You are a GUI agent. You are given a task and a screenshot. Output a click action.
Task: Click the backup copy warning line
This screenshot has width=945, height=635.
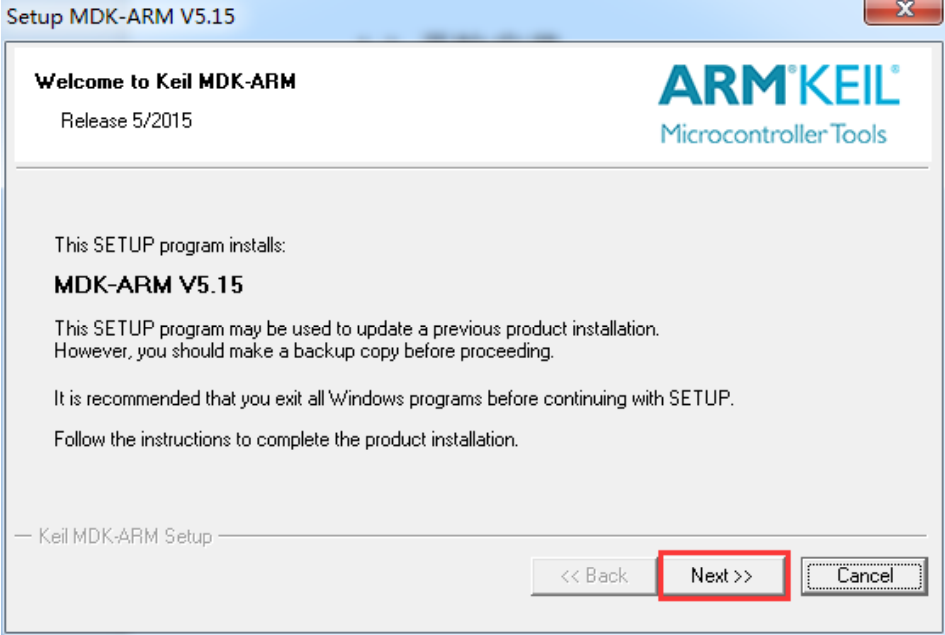[304, 351]
